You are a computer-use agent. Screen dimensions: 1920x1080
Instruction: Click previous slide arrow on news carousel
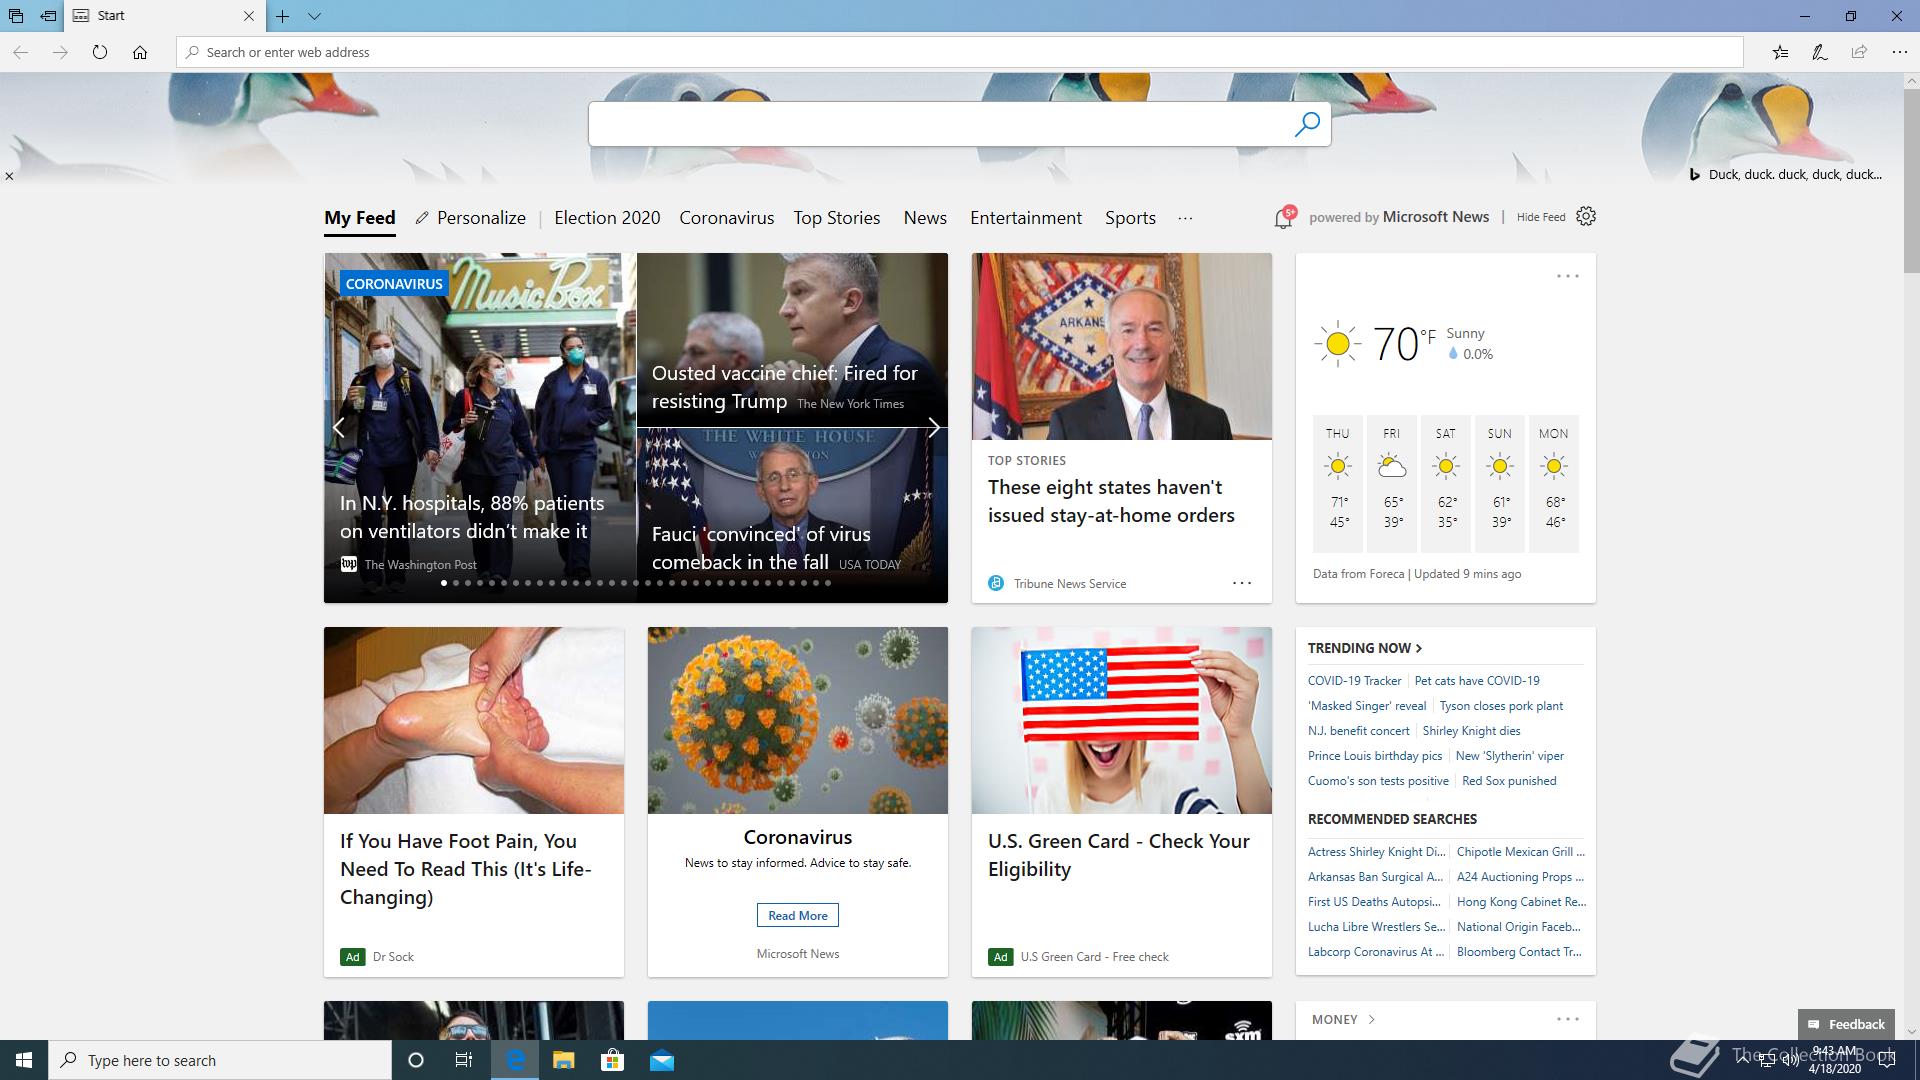[339, 427]
